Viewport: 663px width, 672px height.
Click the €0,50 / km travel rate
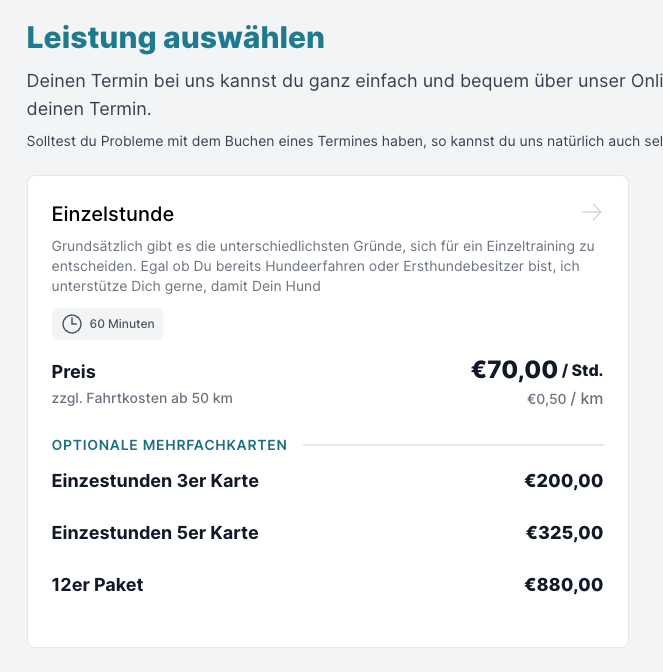565,399
